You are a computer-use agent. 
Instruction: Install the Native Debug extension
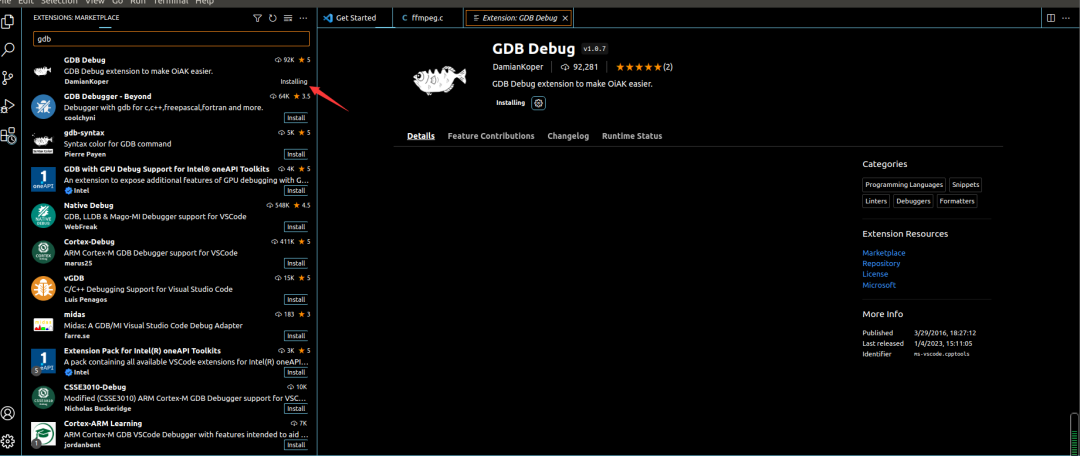[x=296, y=227]
